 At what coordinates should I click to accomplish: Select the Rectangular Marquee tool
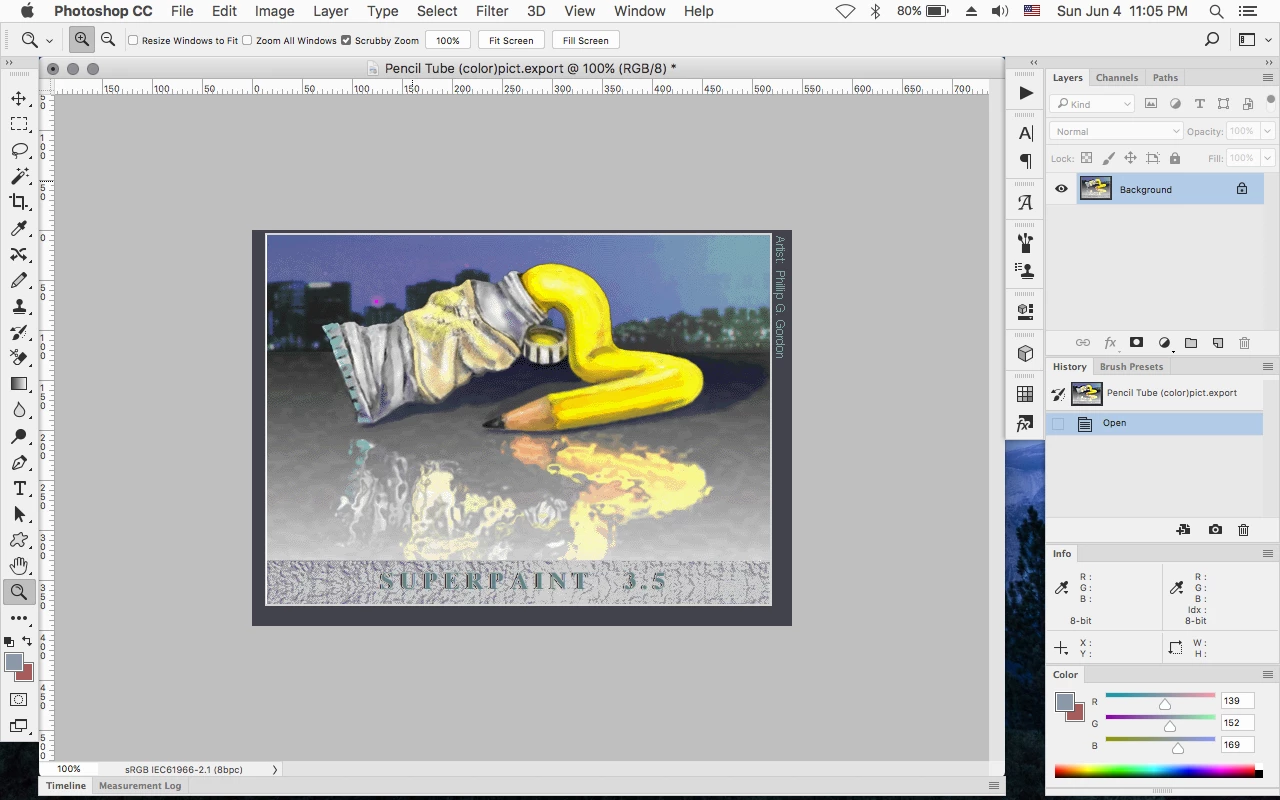pyautogui.click(x=19, y=124)
